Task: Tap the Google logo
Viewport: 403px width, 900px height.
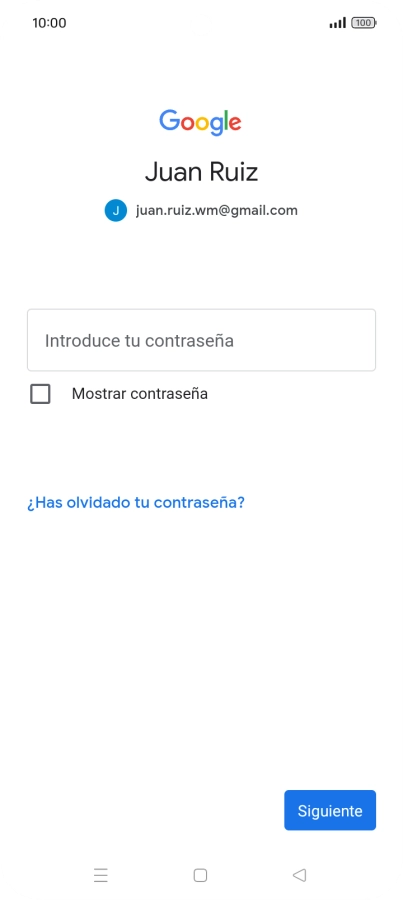Action: (x=200, y=122)
